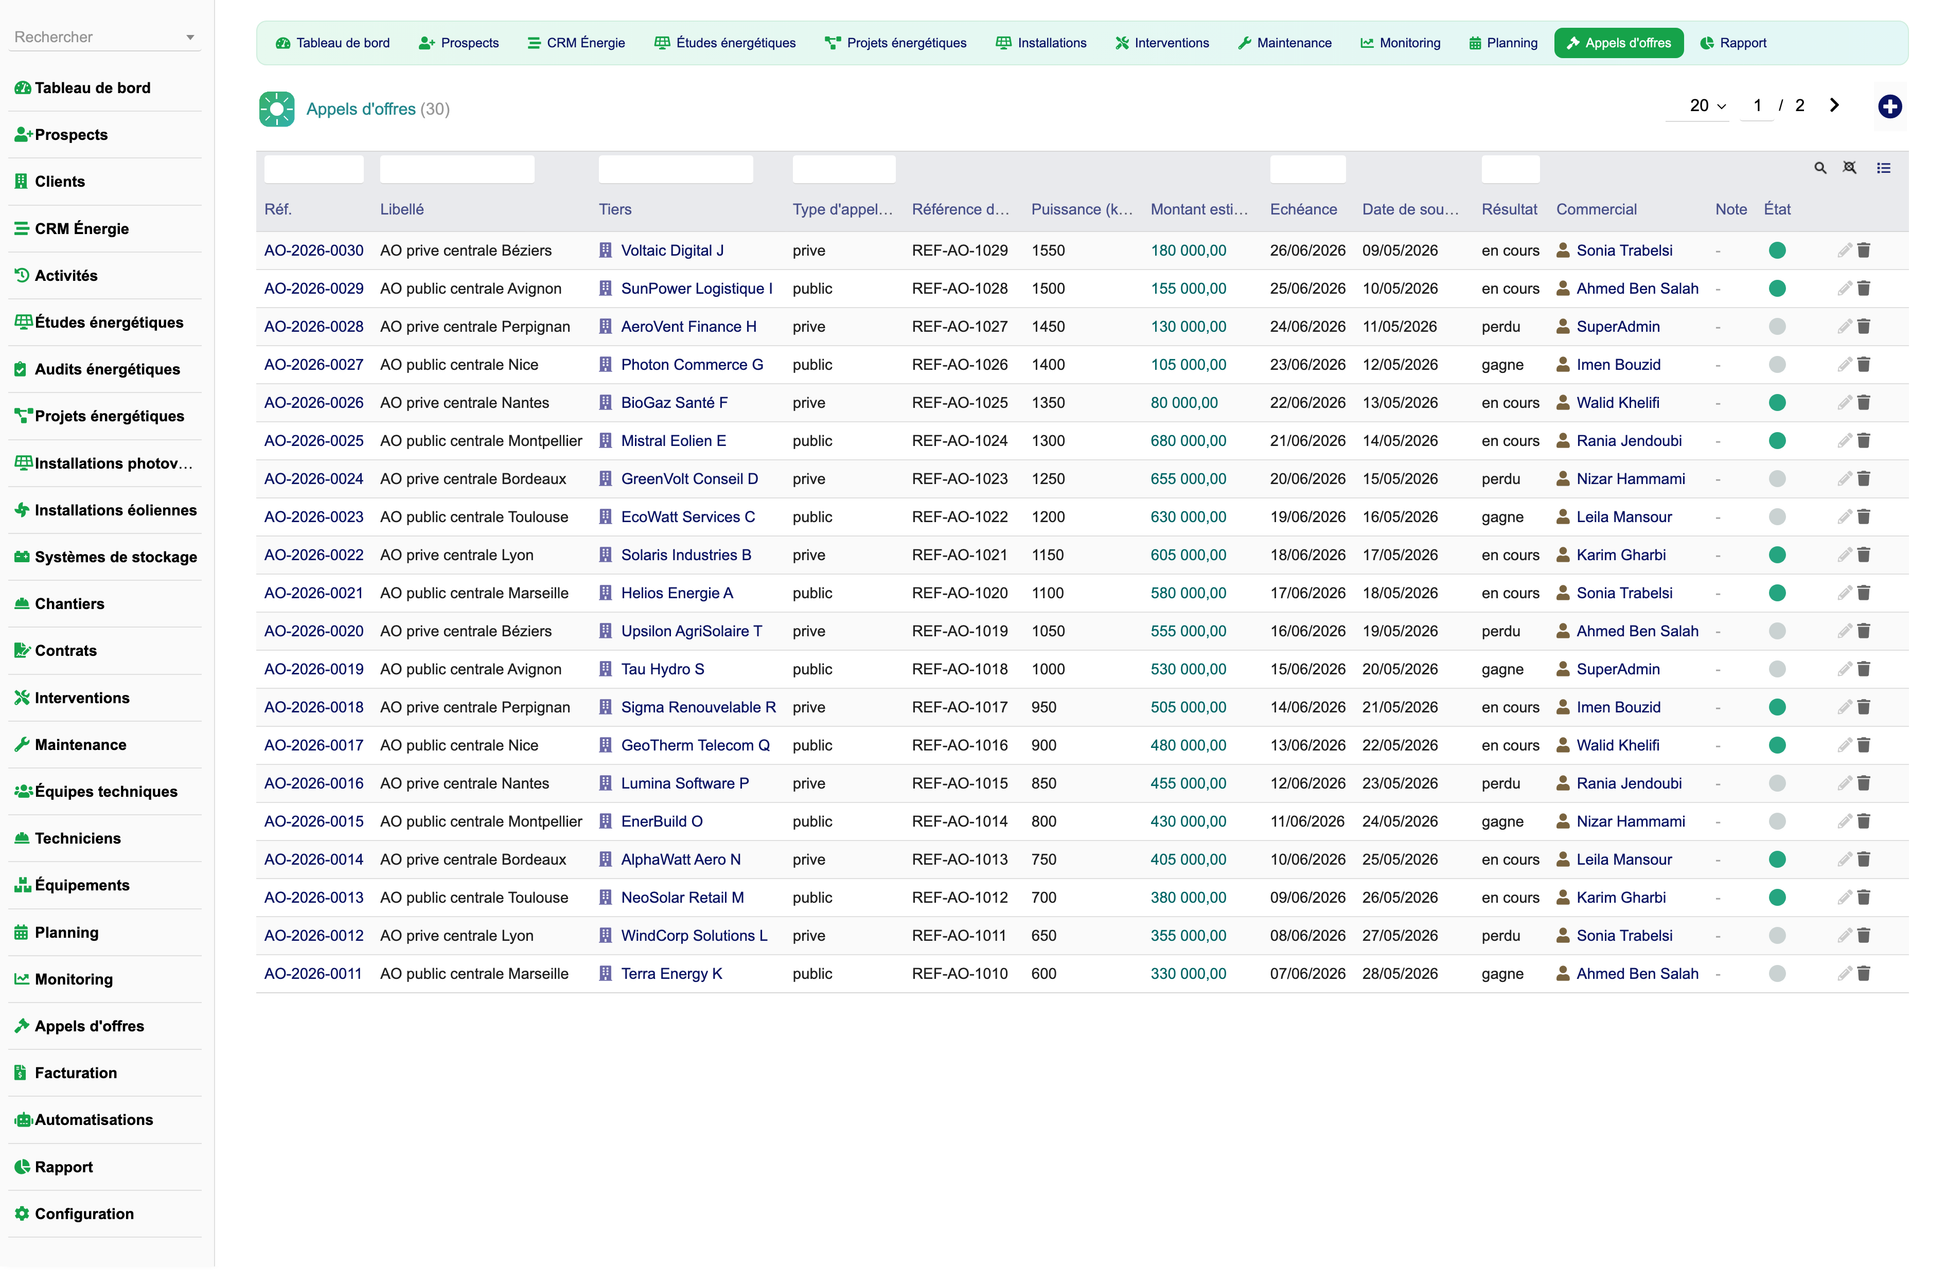Open reference link AO-2026-0029
Screen dimensions: 1946x1287
point(313,289)
